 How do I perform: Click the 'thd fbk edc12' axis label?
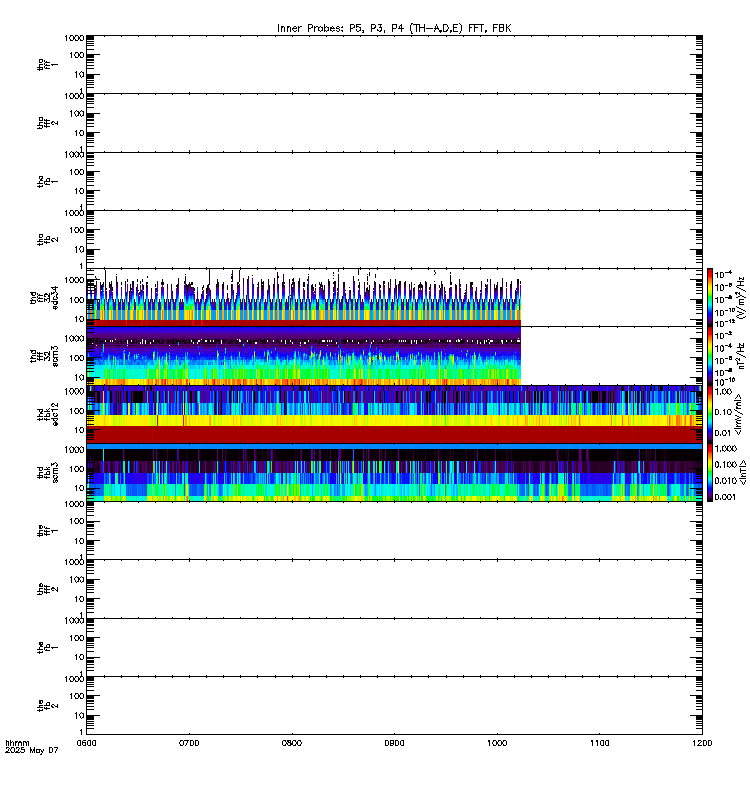click(47, 414)
